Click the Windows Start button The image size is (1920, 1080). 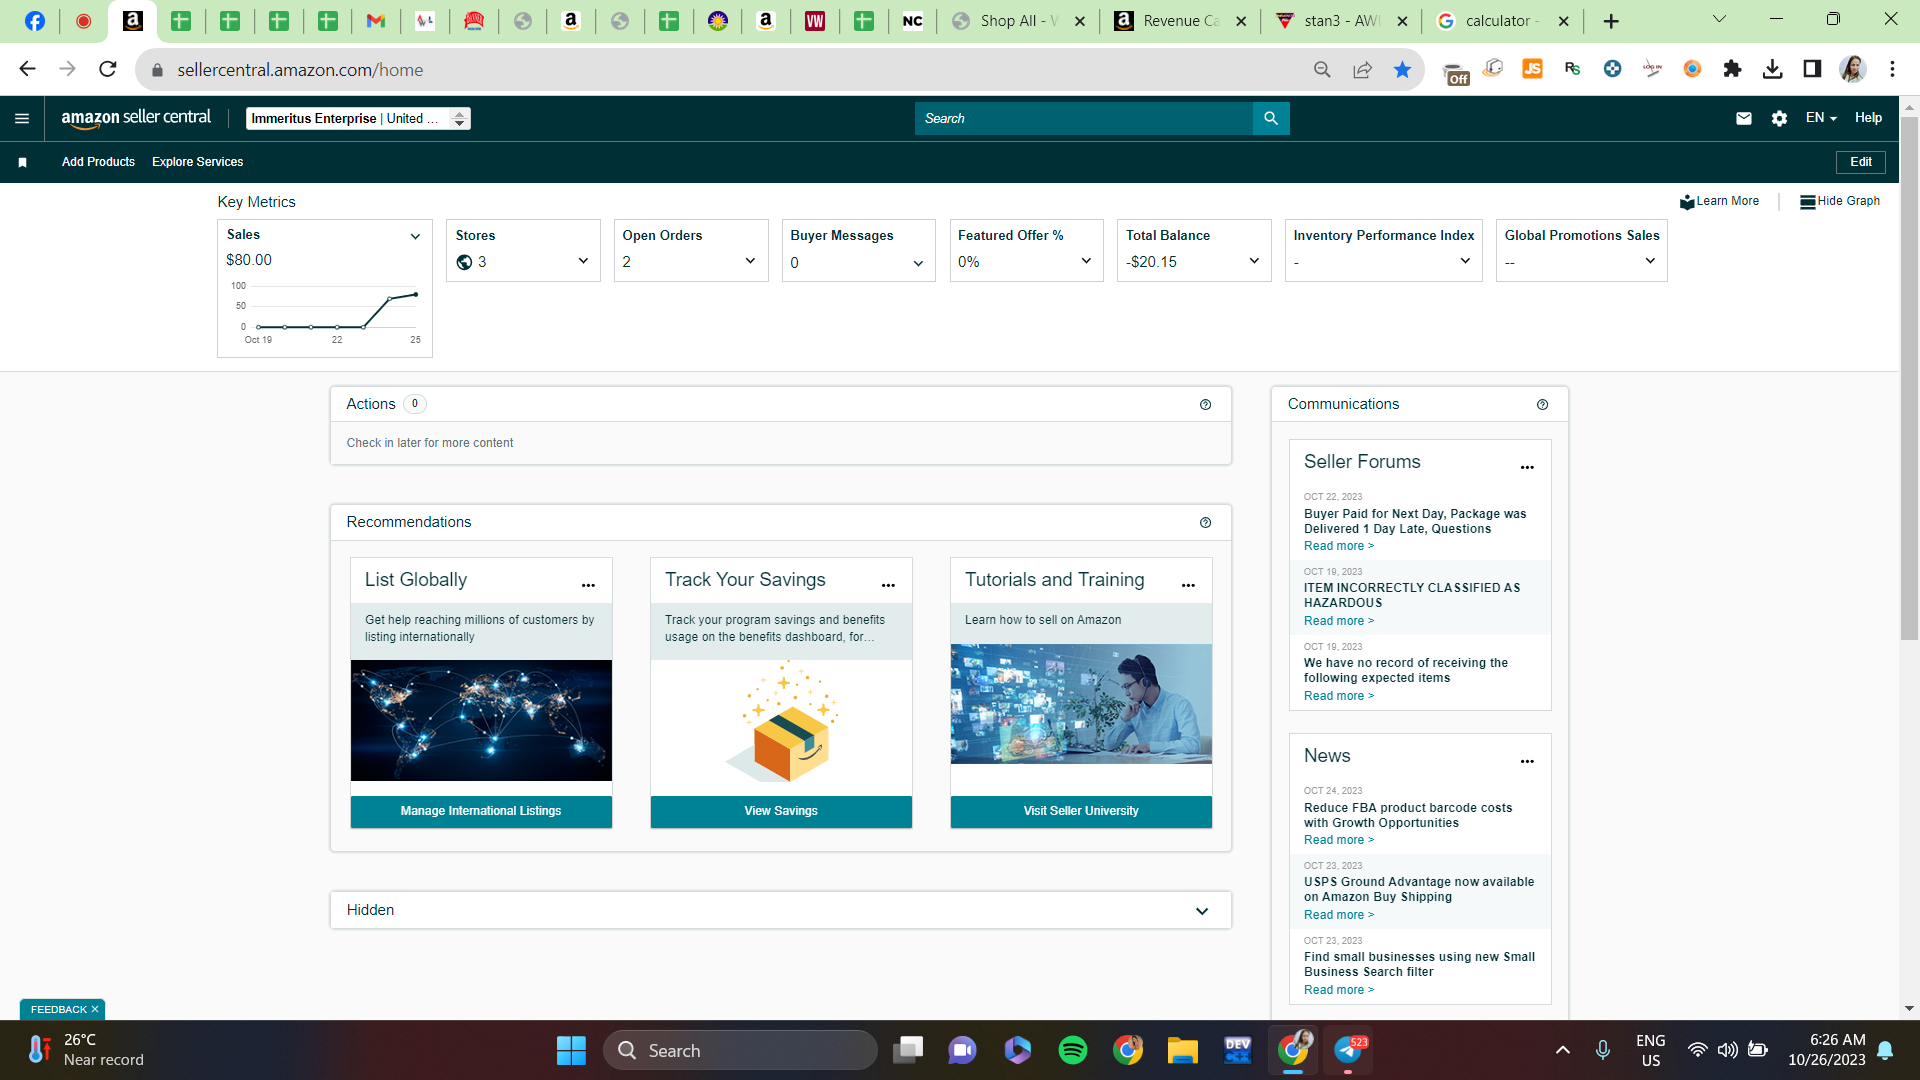(x=571, y=1050)
